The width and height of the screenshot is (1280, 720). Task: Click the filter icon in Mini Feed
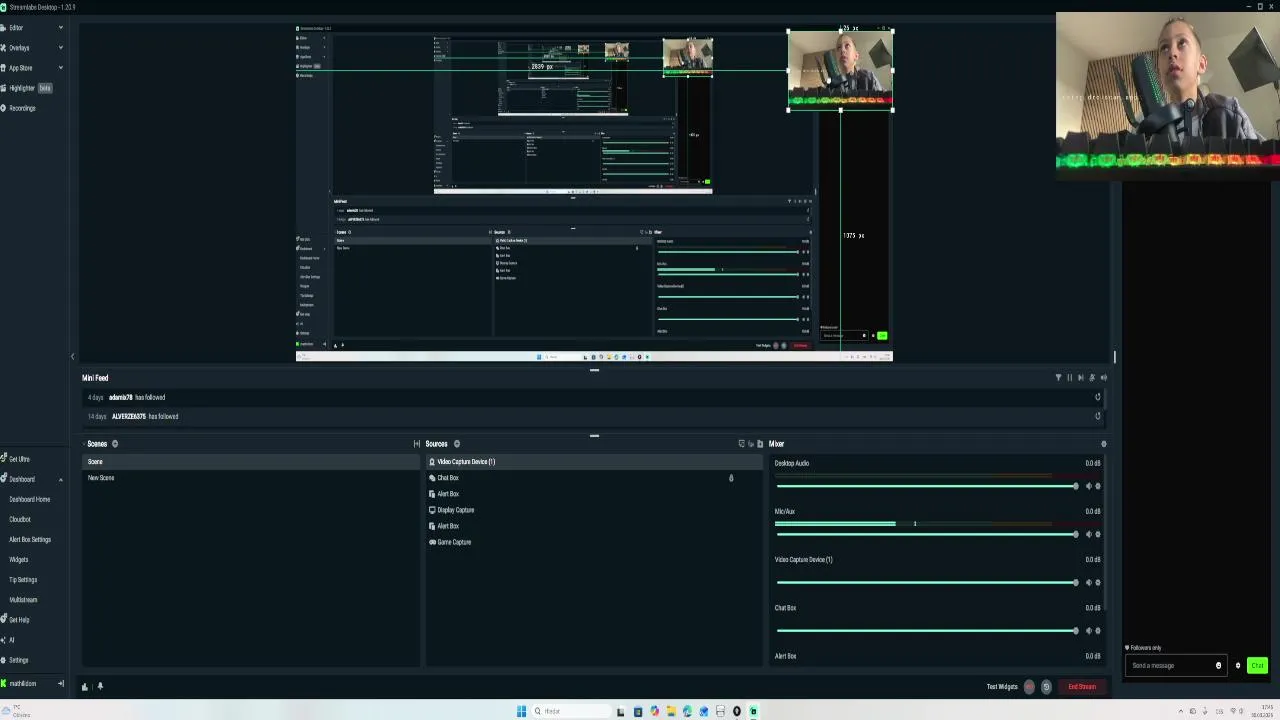pyautogui.click(x=1058, y=378)
